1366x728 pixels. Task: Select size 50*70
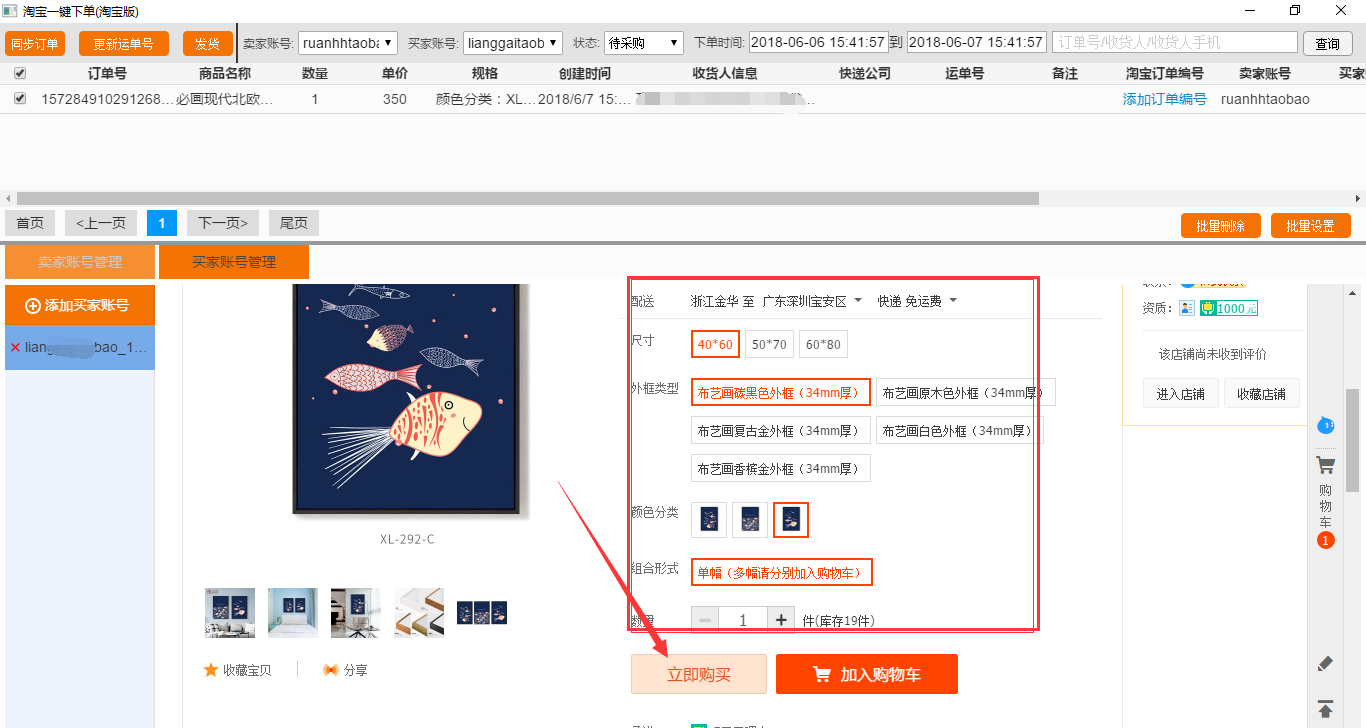[x=769, y=345]
